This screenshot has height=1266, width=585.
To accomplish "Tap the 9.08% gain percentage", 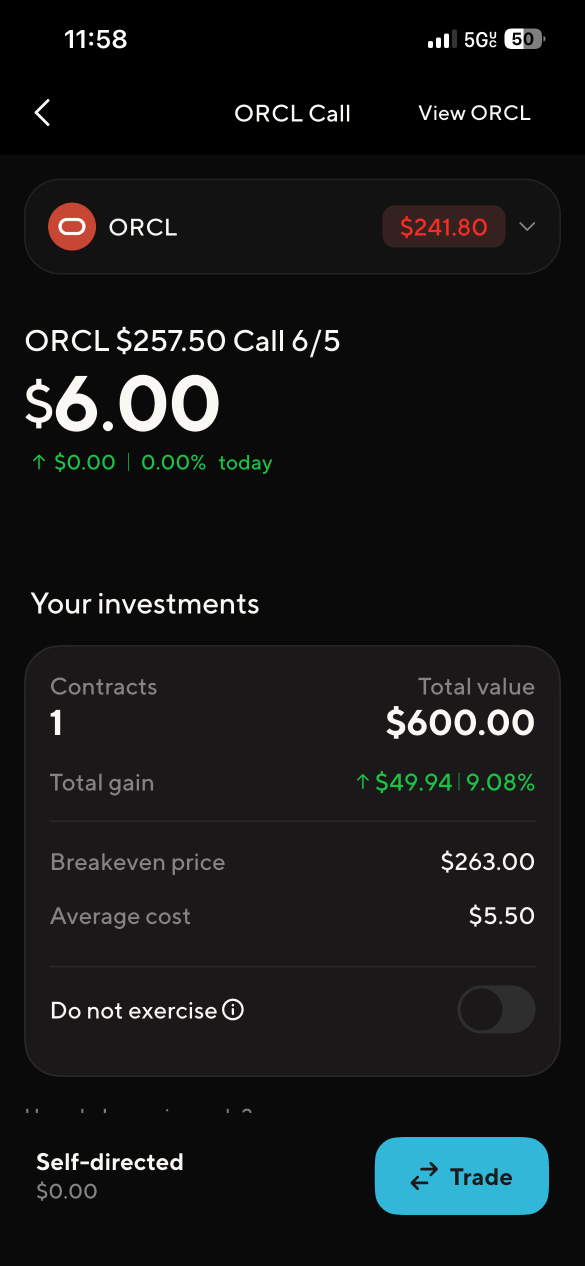I will [x=501, y=783].
